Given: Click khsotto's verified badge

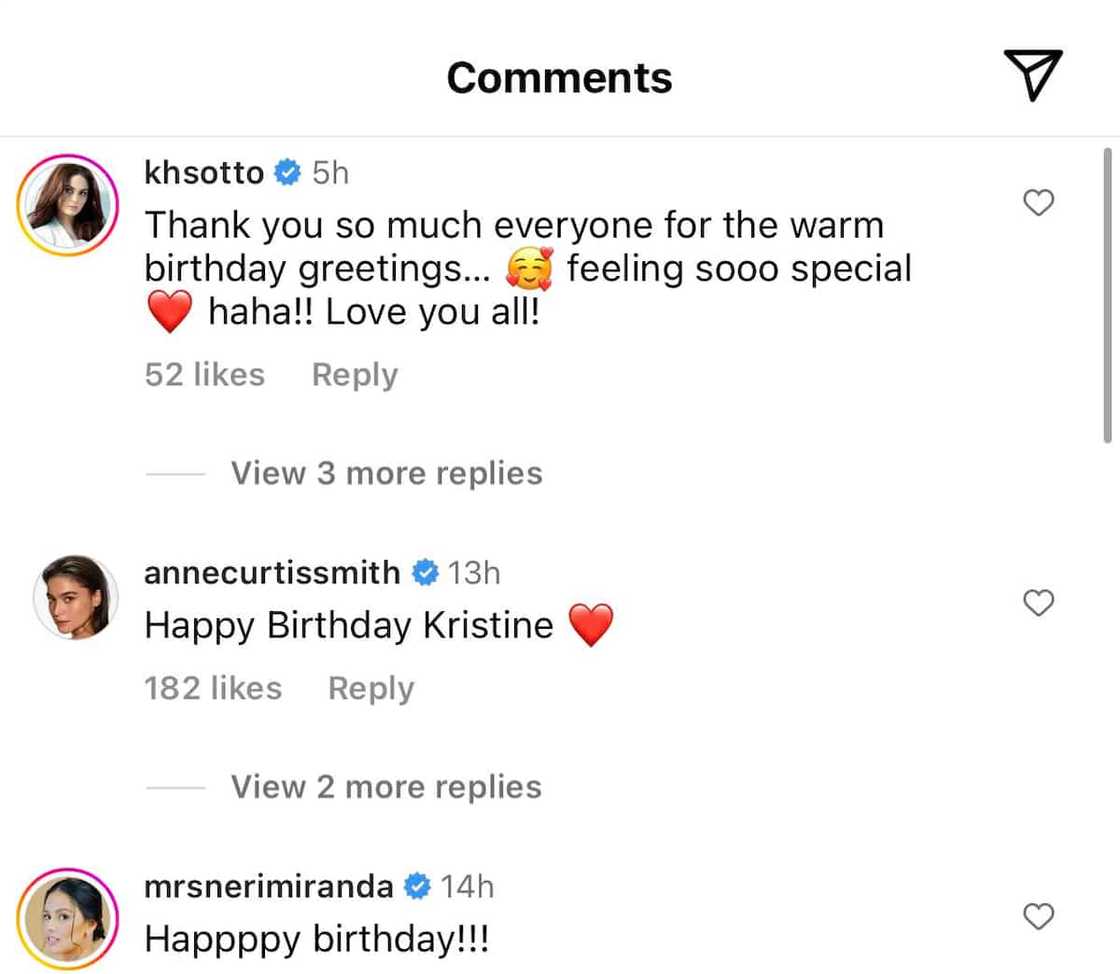Looking at the screenshot, I should click(288, 173).
